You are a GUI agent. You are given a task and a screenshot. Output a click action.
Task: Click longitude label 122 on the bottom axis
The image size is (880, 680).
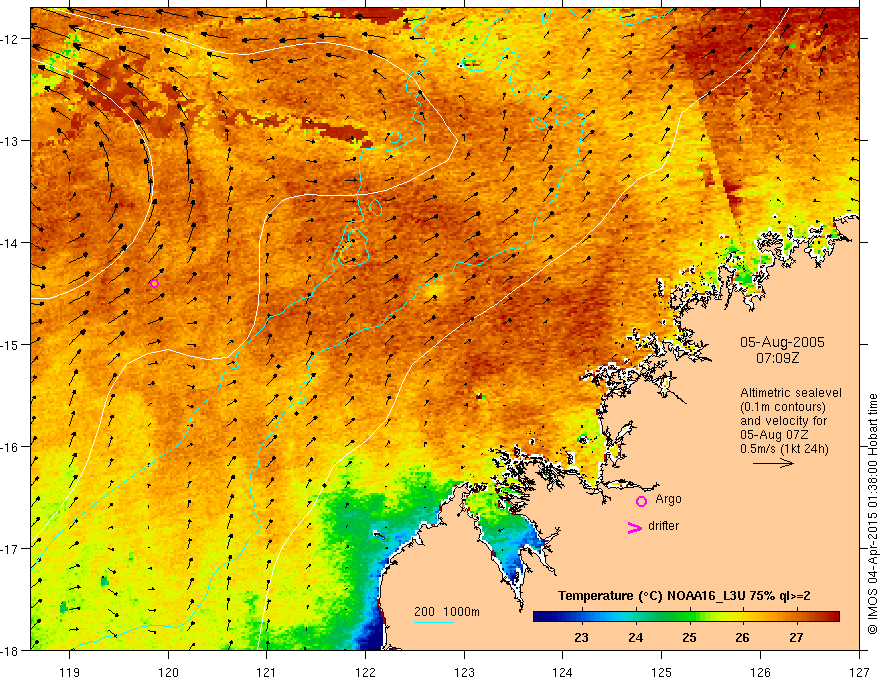pyautogui.click(x=365, y=672)
